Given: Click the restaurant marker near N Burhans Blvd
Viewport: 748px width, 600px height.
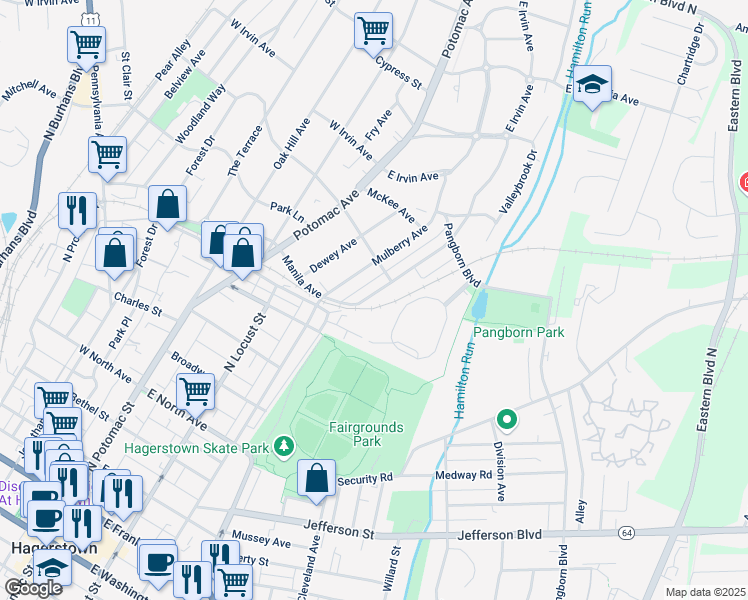Looking at the screenshot, I should (x=77, y=210).
